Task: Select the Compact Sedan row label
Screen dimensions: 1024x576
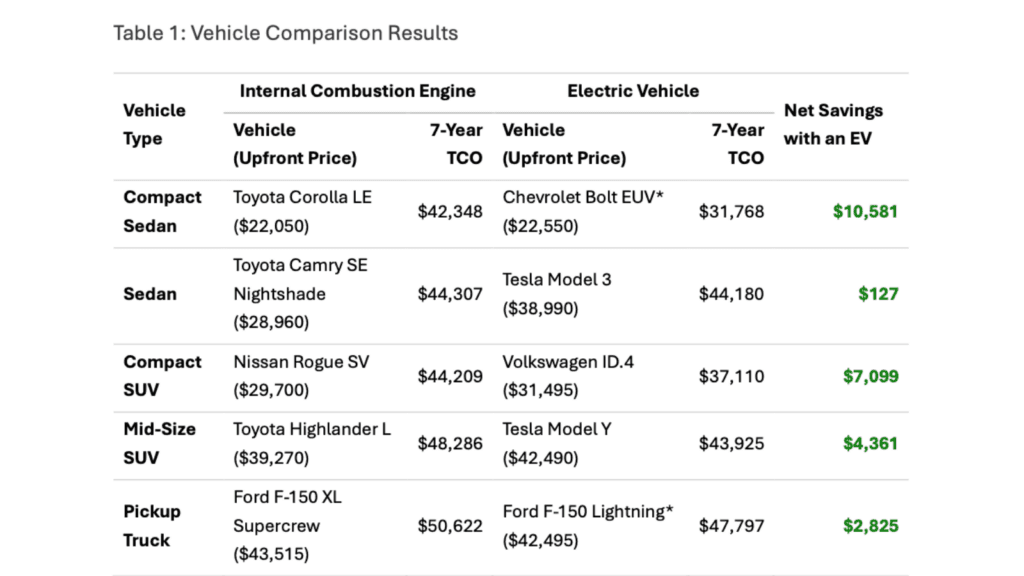Action: click(162, 211)
